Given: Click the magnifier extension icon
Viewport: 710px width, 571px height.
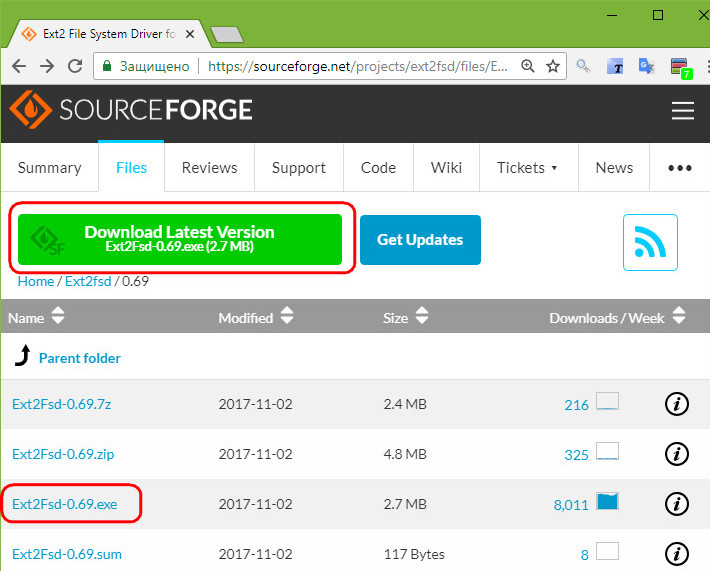Looking at the screenshot, I should coord(583,66).
